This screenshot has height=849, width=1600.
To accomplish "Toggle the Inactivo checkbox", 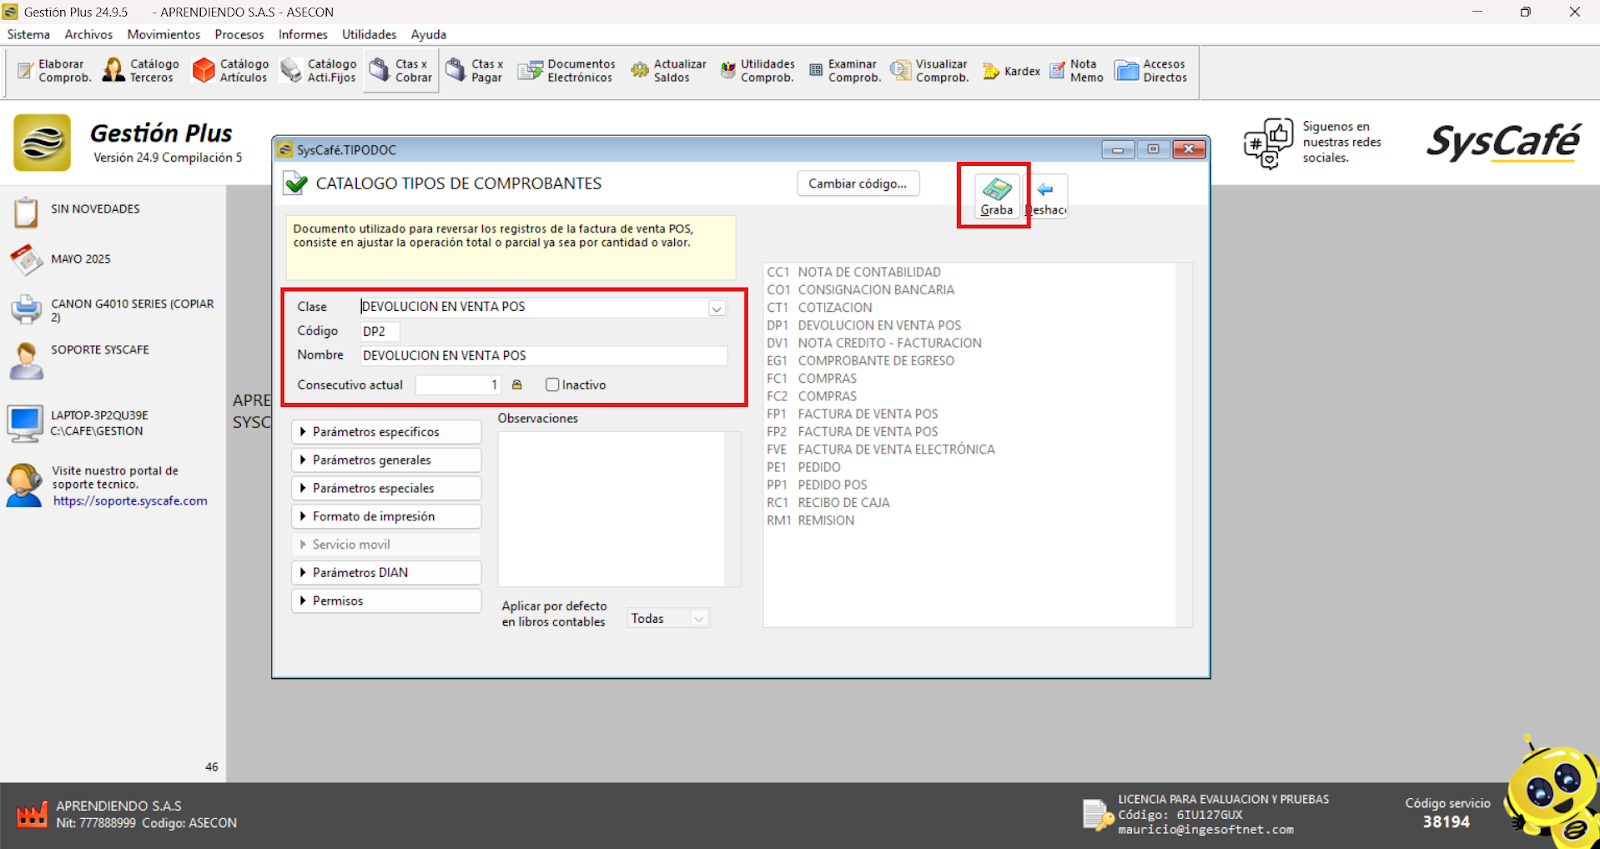I will click(x=552, y=385).
